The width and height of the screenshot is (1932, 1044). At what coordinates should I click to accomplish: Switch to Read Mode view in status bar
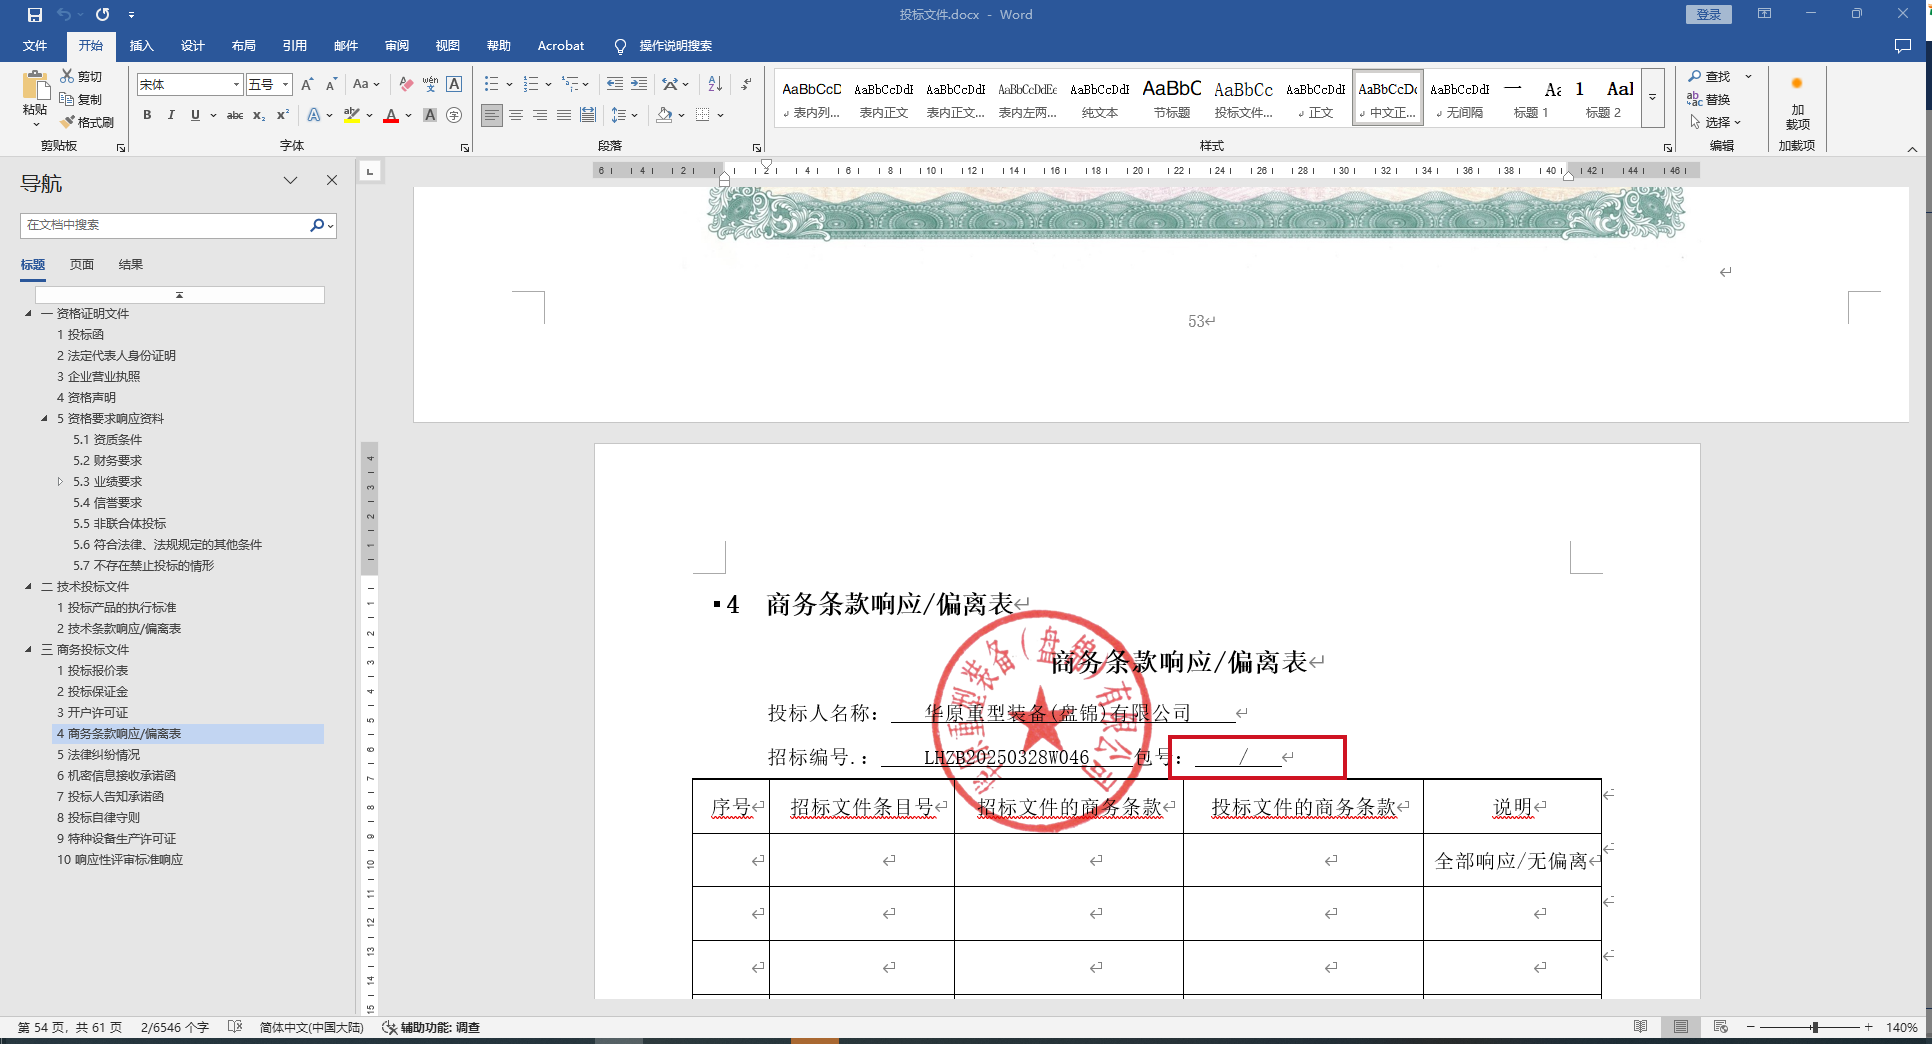pos(1640,1027)
